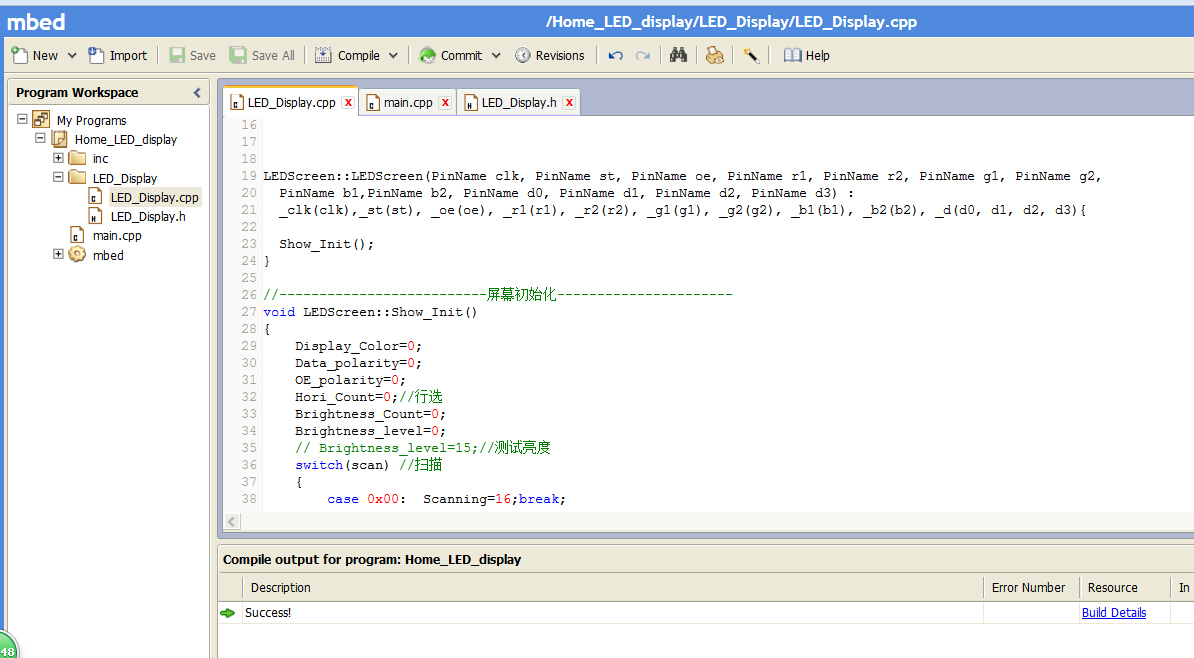Open LED_Display.h in the workspace tree
This screenshot has width=1194, height=658.
point(148,216)
